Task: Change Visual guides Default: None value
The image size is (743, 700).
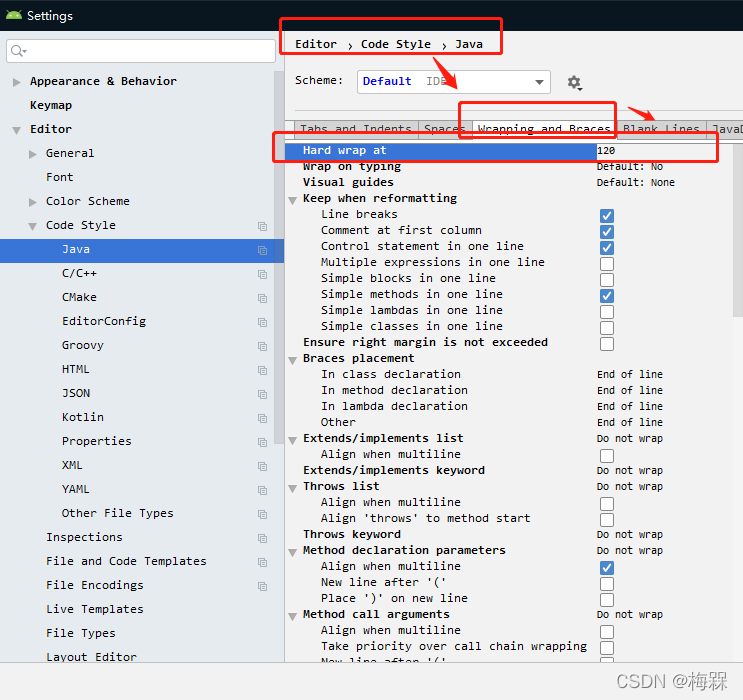Action: coord(635,182)
